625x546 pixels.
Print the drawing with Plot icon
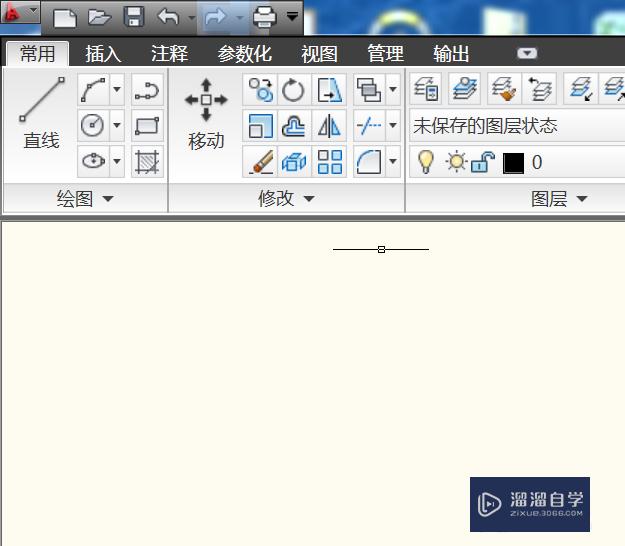(265, 17)
